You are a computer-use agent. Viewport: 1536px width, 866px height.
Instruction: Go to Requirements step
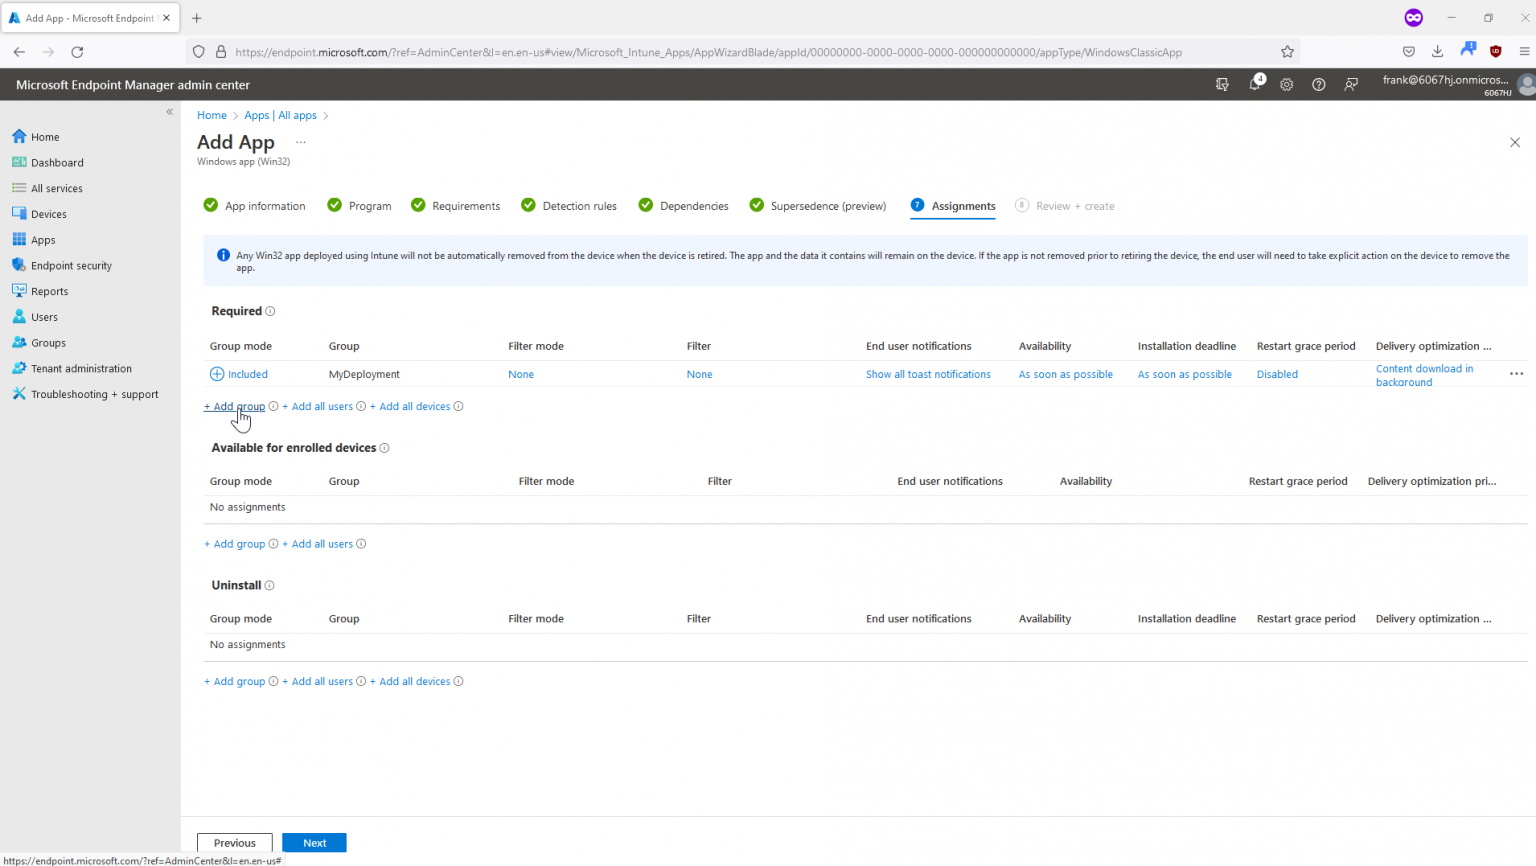click(455, 206)
